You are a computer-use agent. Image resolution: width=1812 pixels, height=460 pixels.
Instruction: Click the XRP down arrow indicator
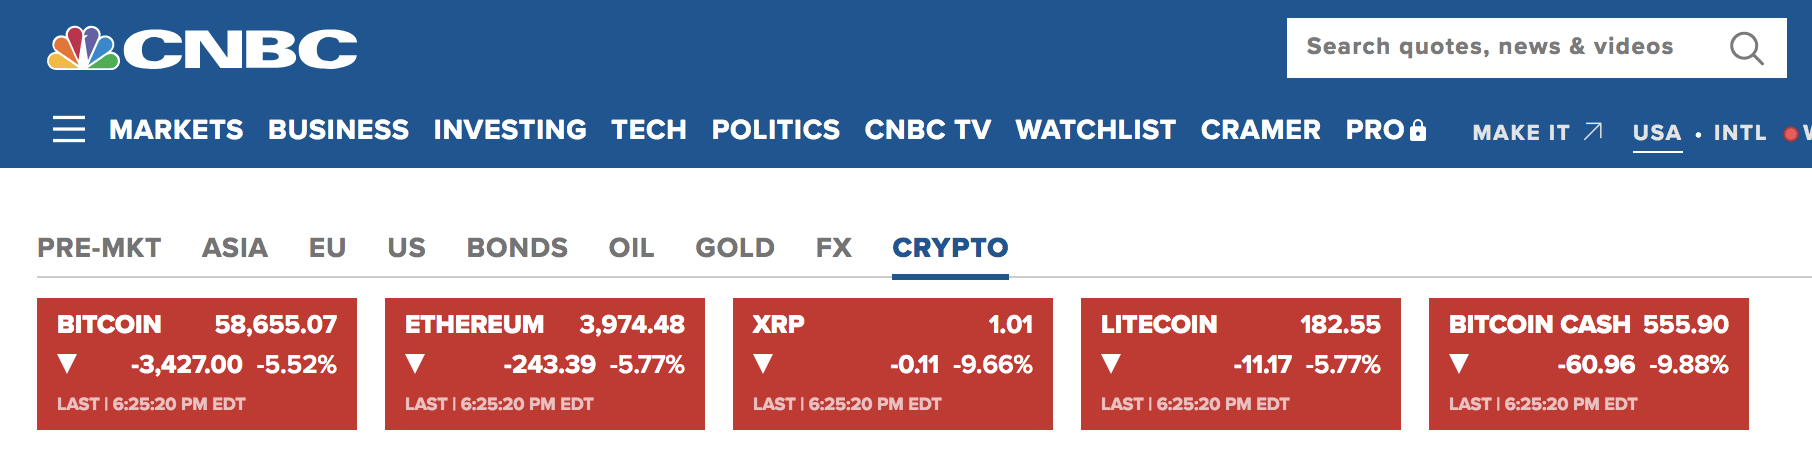[763, 364]
